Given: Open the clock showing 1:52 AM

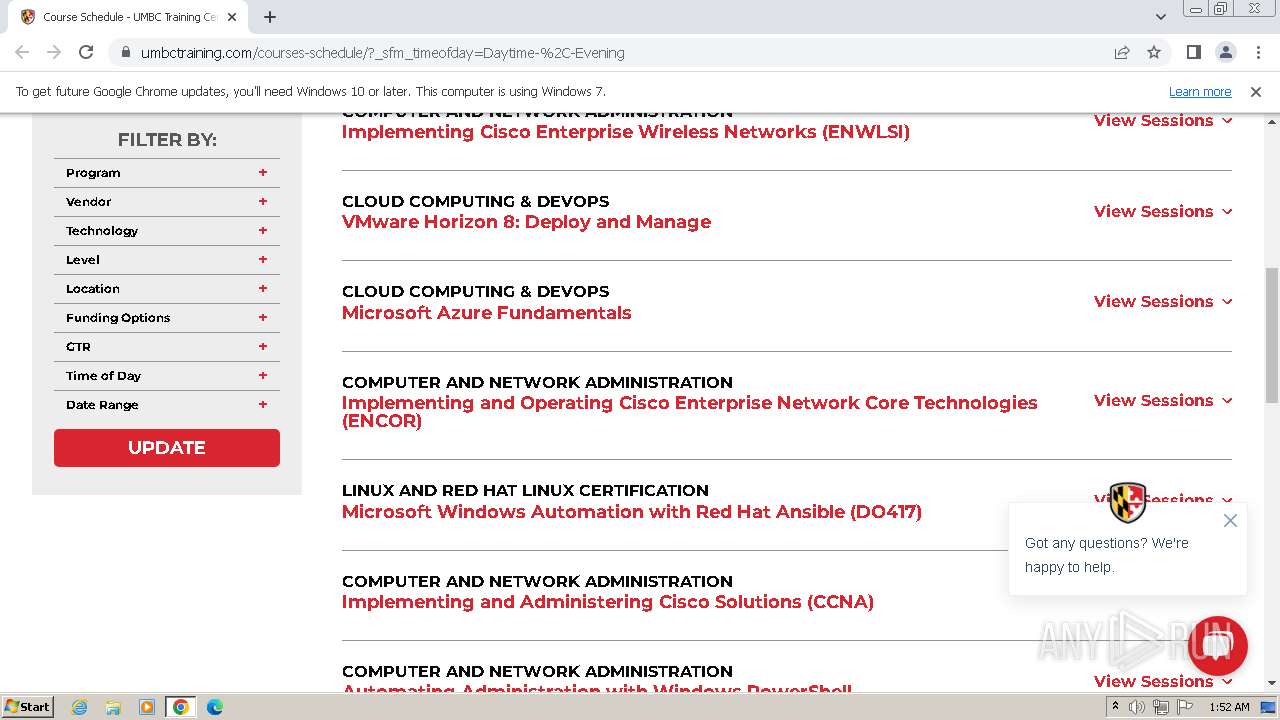Looking at the screenshot, I should point(1229,707).
